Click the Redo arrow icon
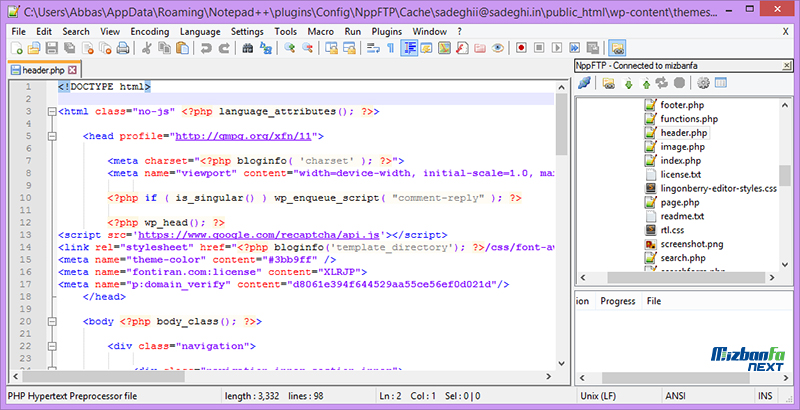Screen dimensions: 800x410 [223, 48]
